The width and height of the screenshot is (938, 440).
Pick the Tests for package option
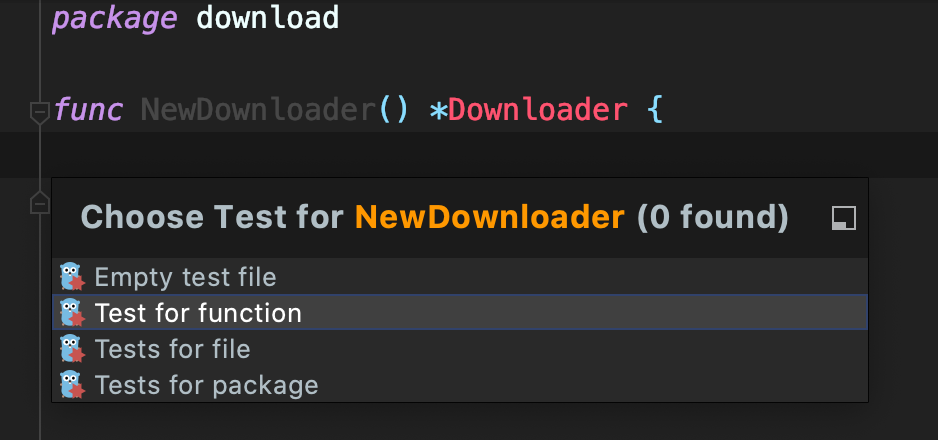206,384
